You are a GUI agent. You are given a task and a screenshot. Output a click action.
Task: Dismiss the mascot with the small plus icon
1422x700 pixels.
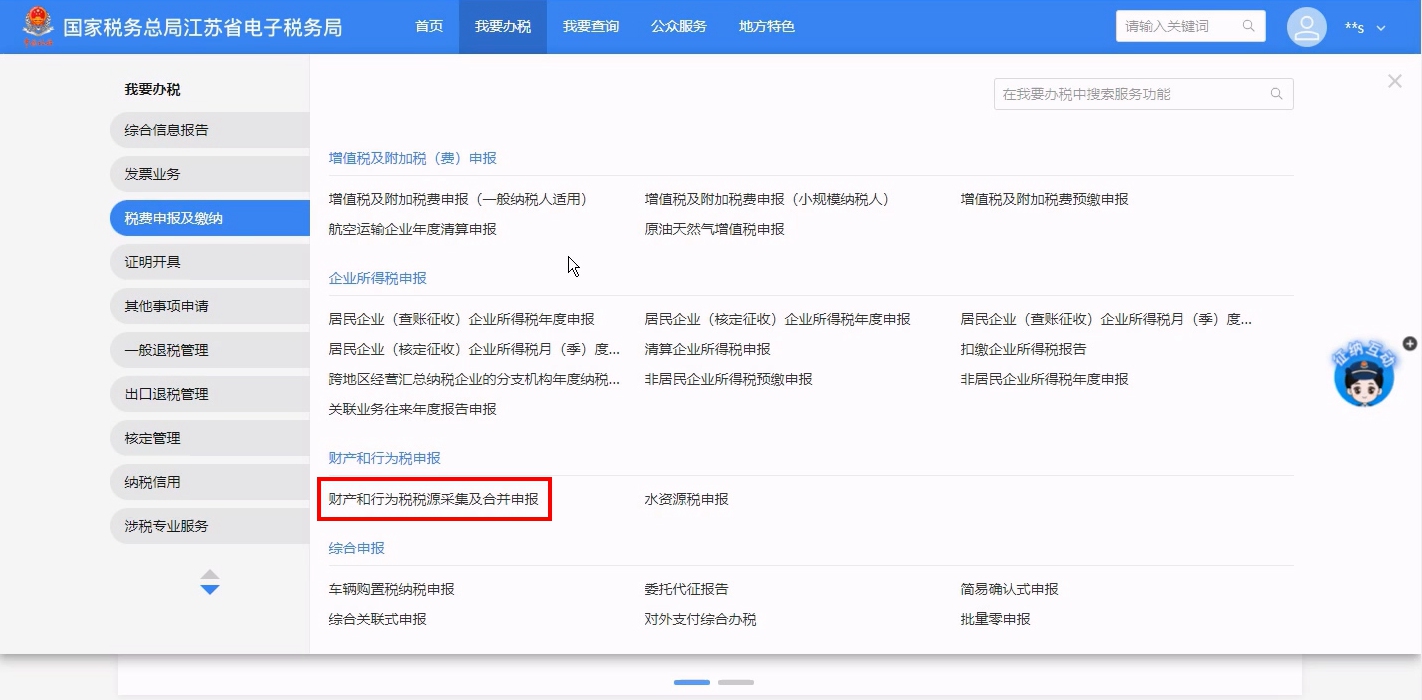point(1410,344)
